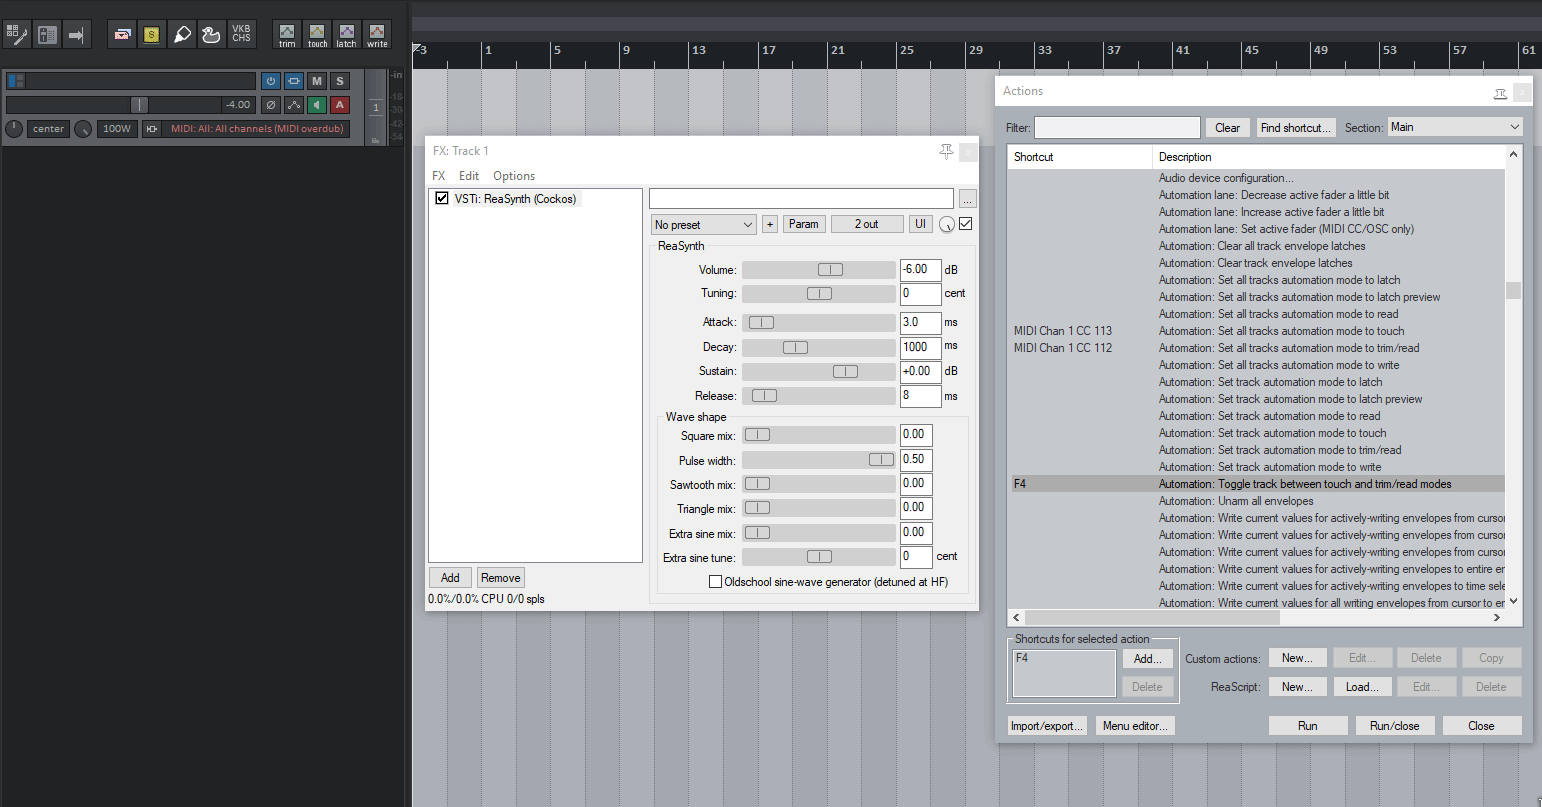
Task: Uncheck VSTi: ReaSynth enable checkbox in list
Action: coord(441,198)
